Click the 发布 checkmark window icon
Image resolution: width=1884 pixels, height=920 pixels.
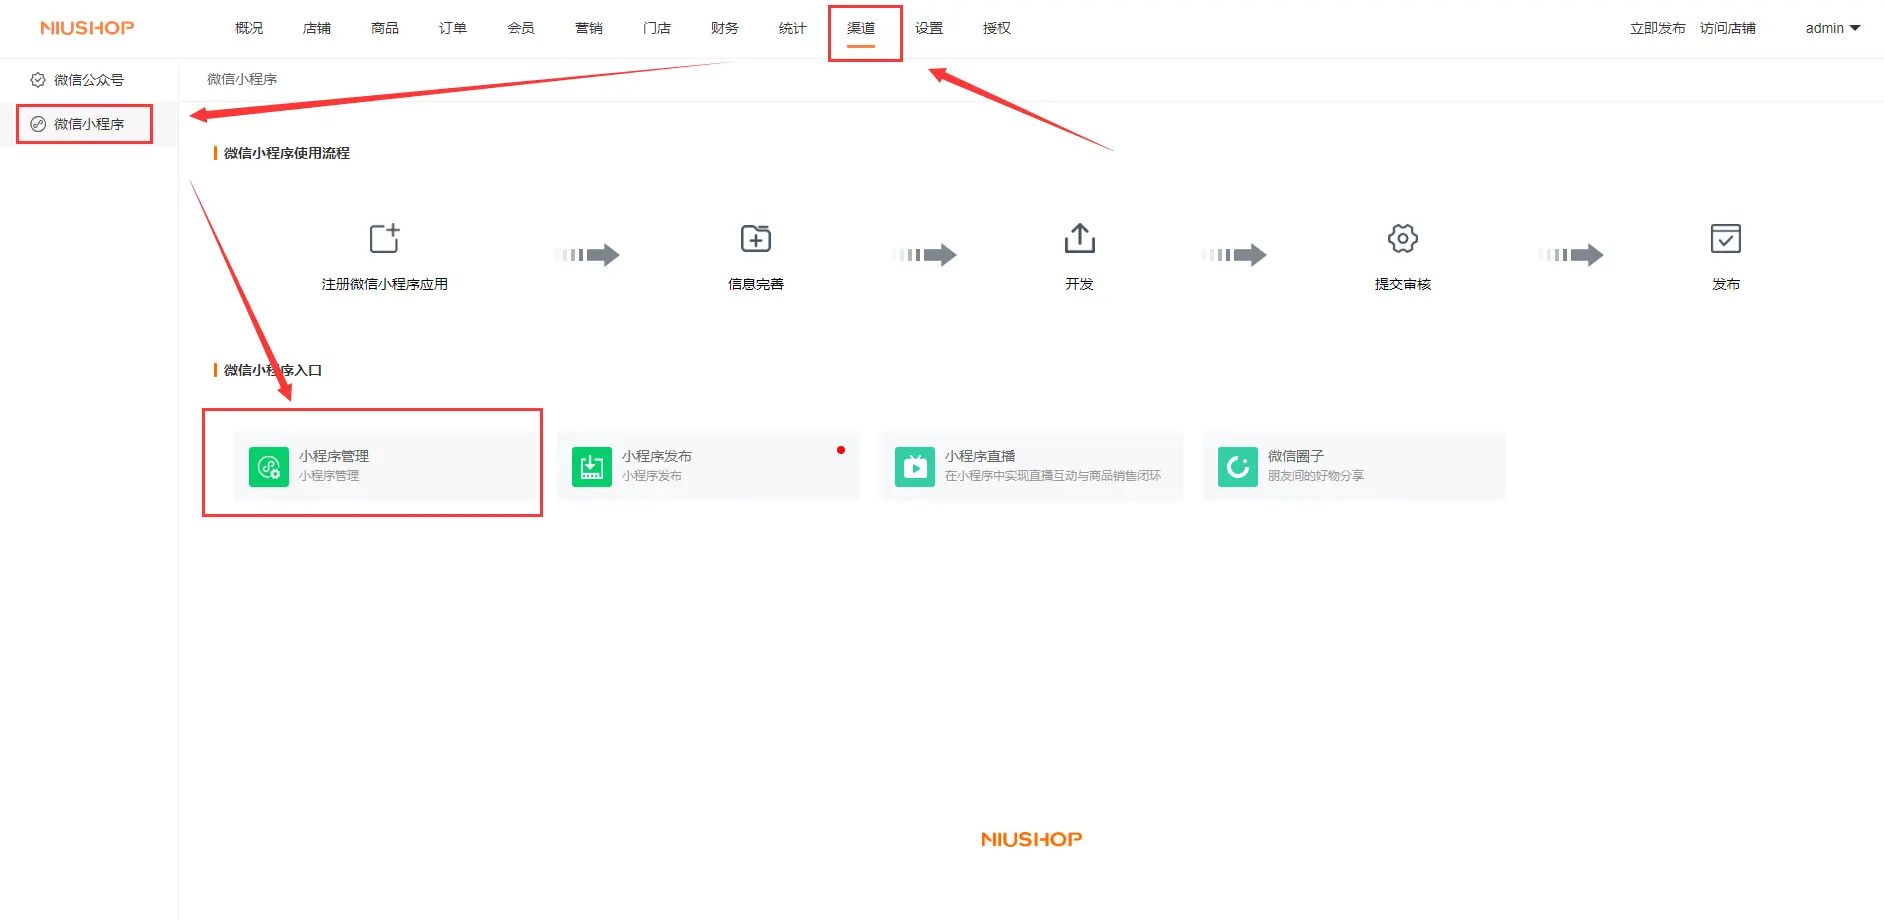[1725, 239]
